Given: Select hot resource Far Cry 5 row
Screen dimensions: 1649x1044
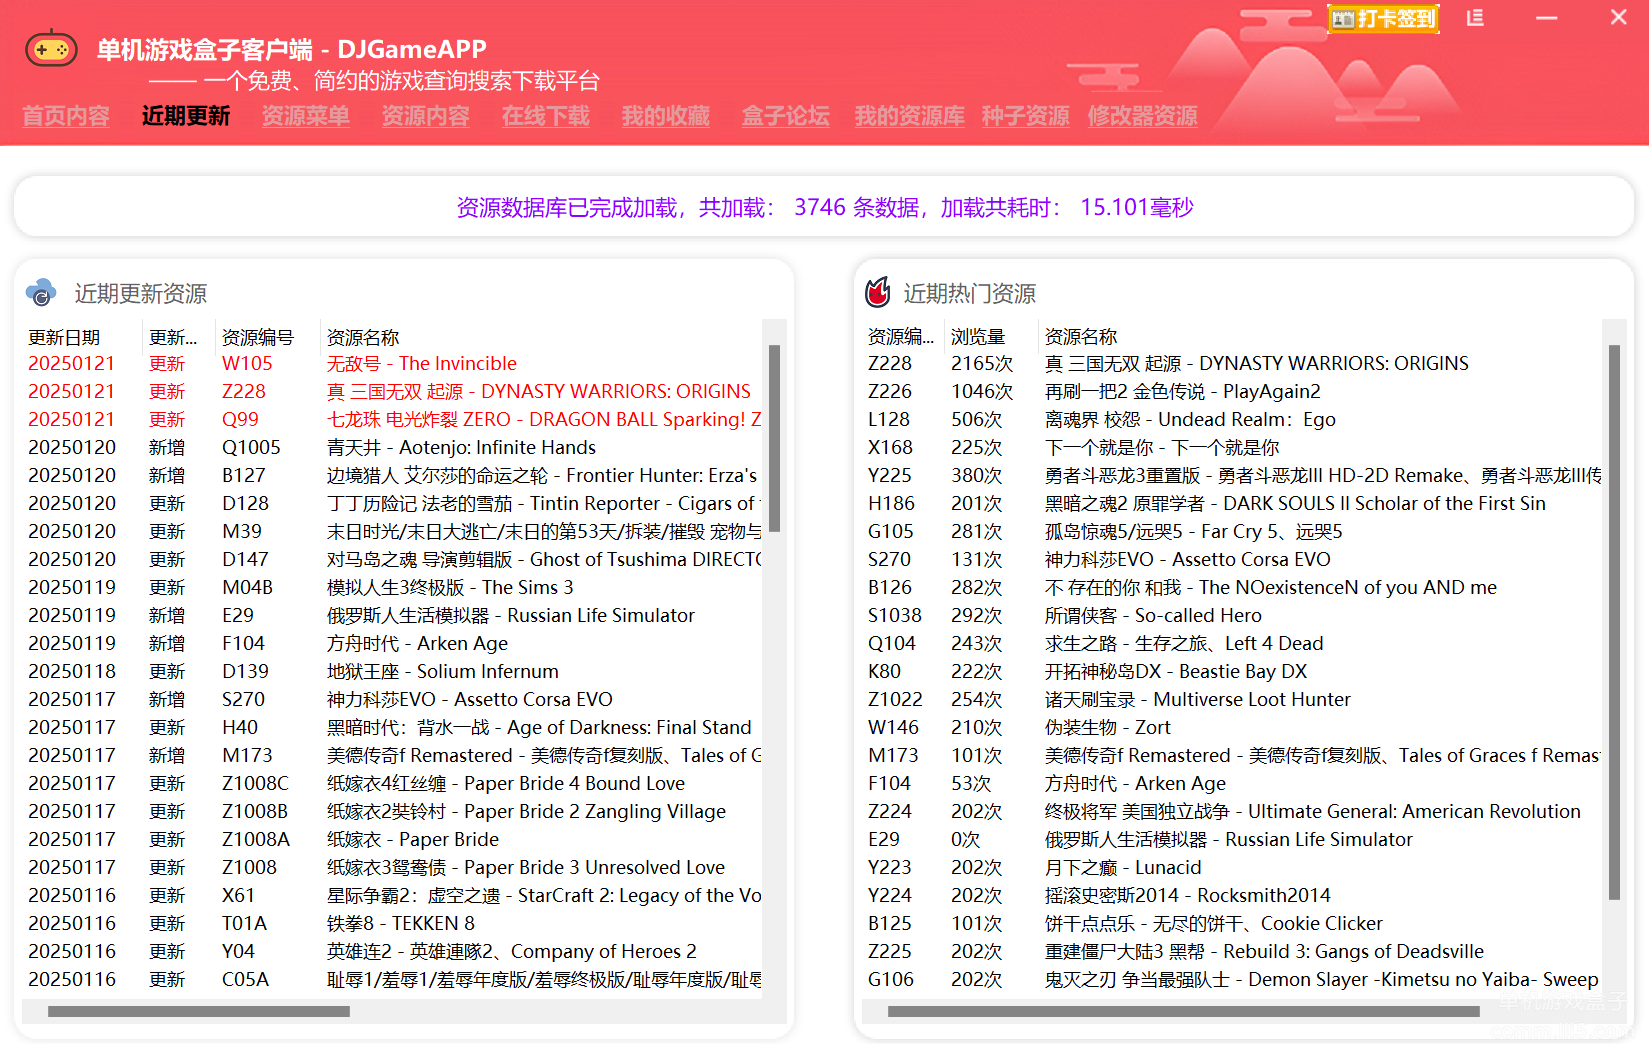Looking at the screenshot, I should click(x=1232, y=531).
